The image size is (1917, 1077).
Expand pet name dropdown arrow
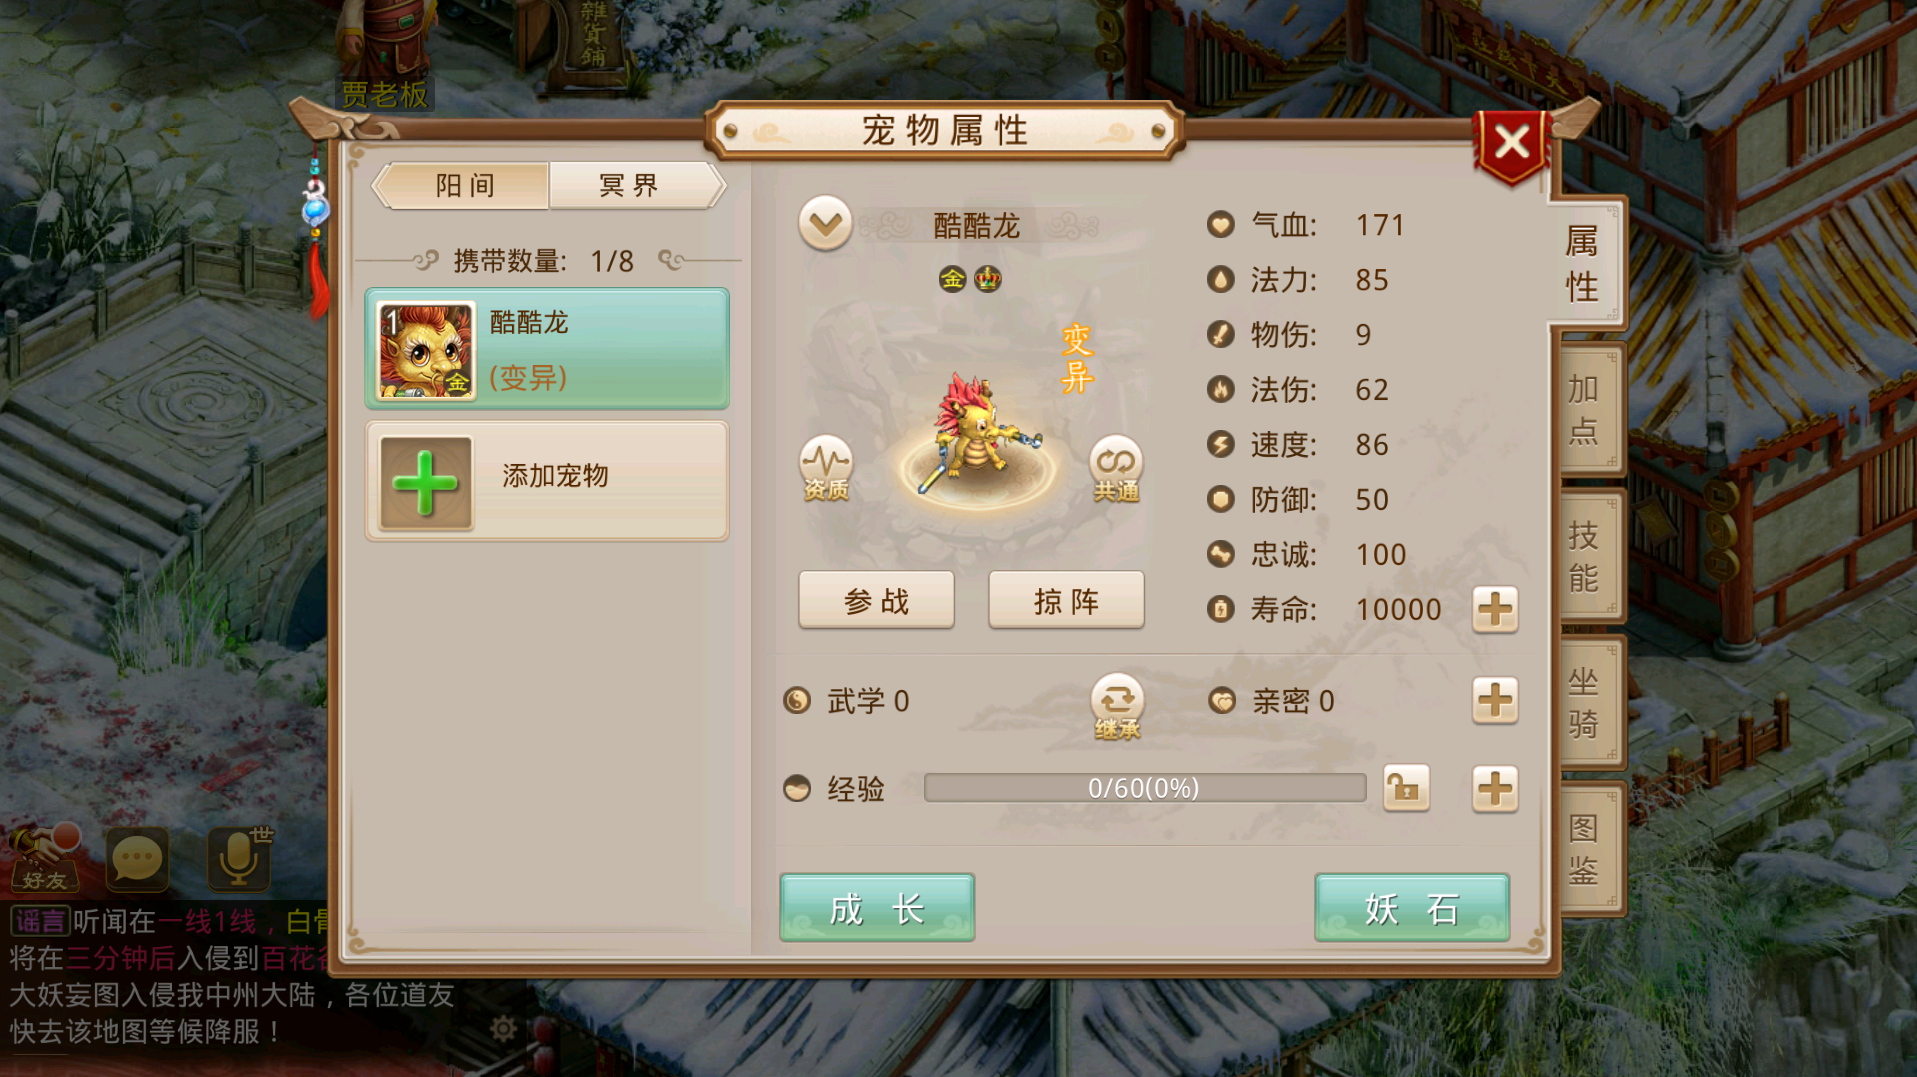click(825, 223)
